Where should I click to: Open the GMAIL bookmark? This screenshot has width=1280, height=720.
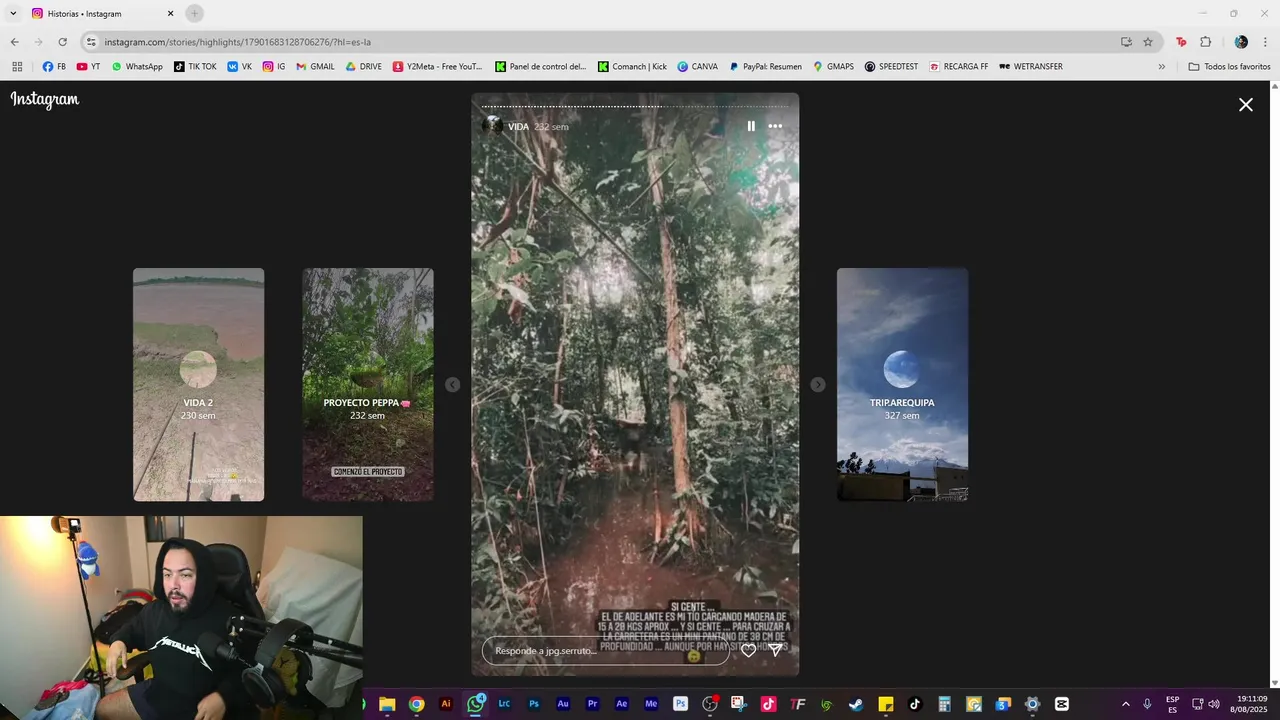(315, 67)
